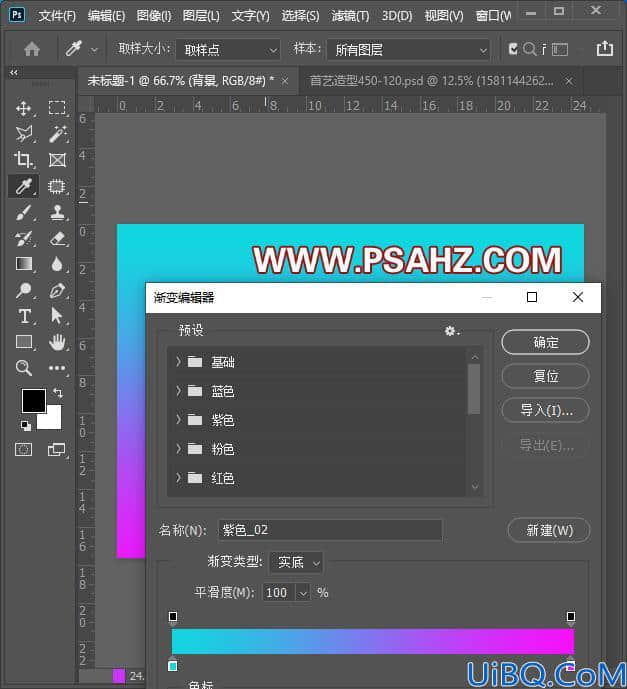627x689 pixels.
Task: Reset default foreground and background colors
Action: coord(26,426)
